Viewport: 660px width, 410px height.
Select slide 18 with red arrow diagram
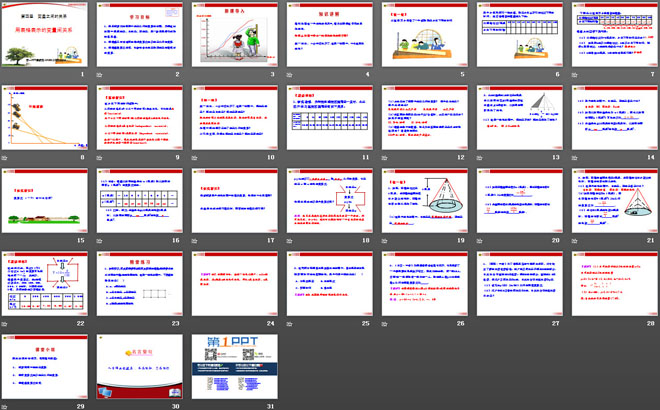pos(330,201)
